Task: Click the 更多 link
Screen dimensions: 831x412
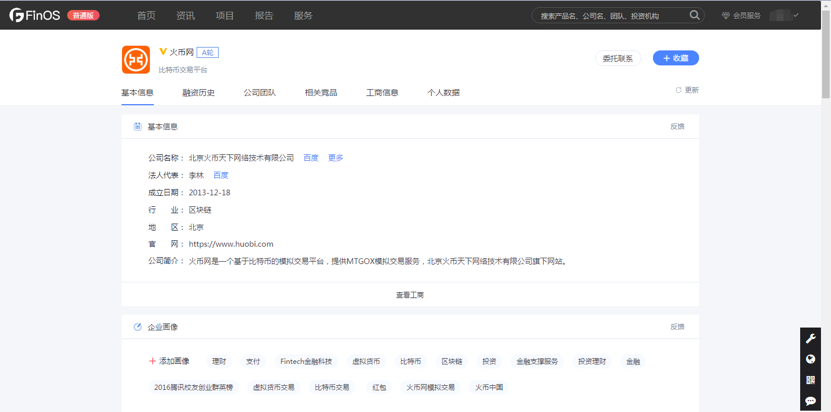Action: click(335, 157)
